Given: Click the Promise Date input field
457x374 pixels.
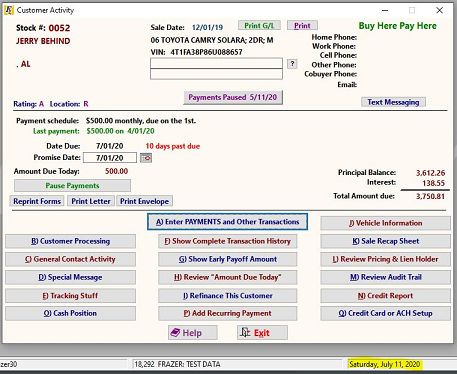Looking at the screenshot, I should pyautogui.click(x=110, y=158).
